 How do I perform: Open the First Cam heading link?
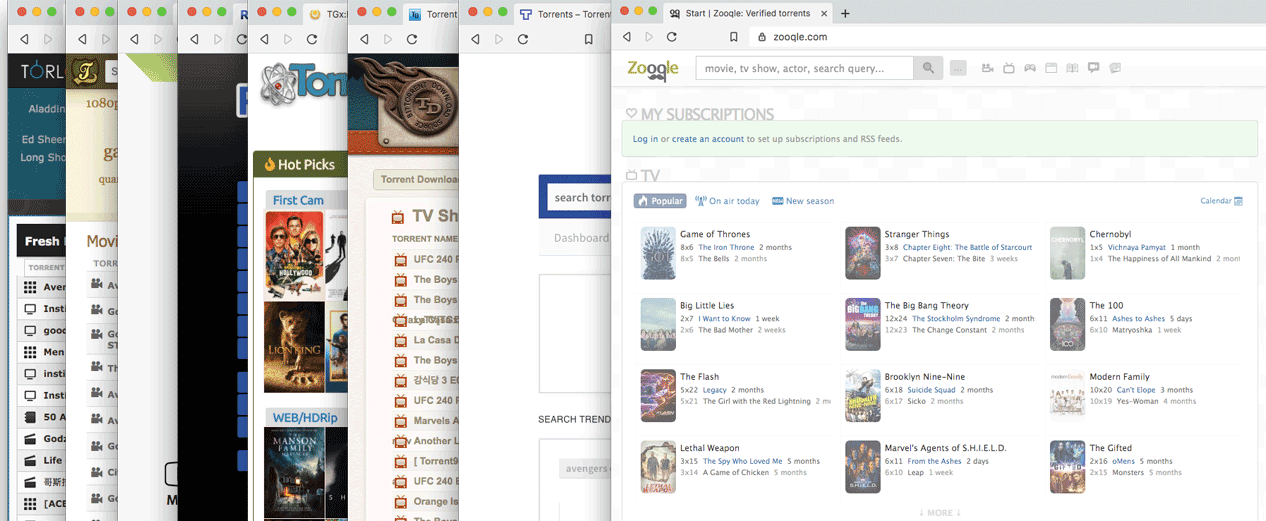click(298, 200)
